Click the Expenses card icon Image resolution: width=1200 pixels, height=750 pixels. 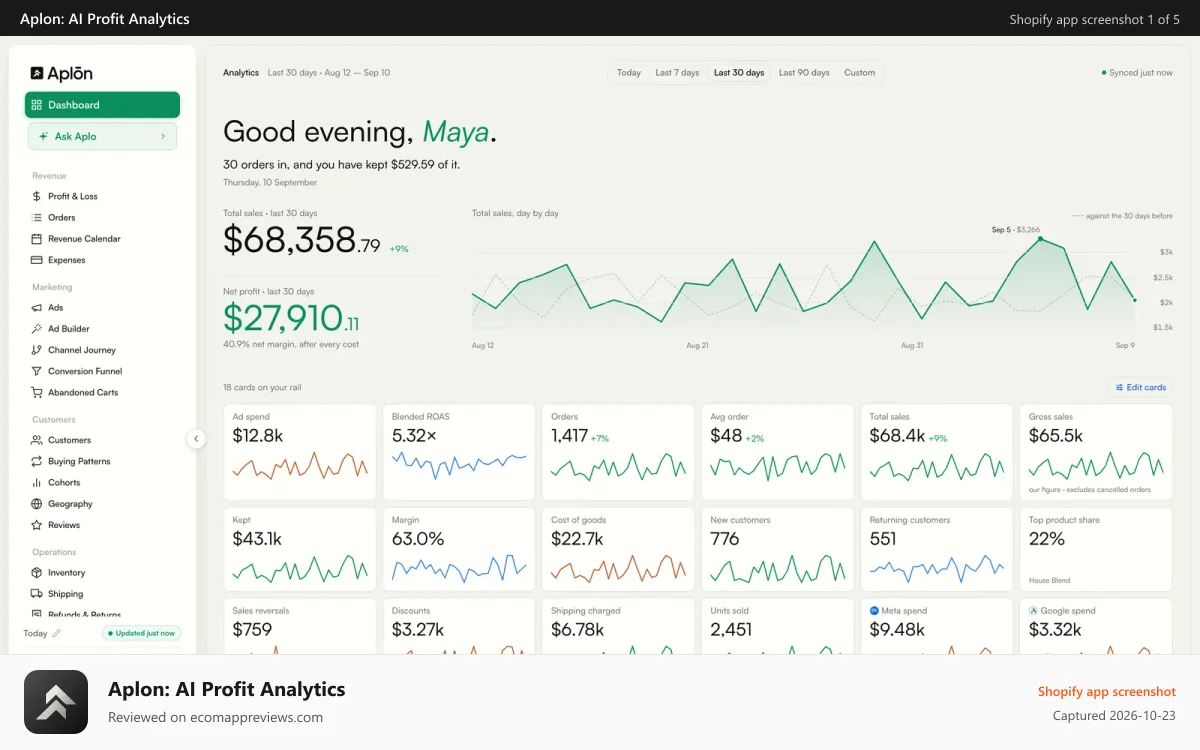pos(37,260)
